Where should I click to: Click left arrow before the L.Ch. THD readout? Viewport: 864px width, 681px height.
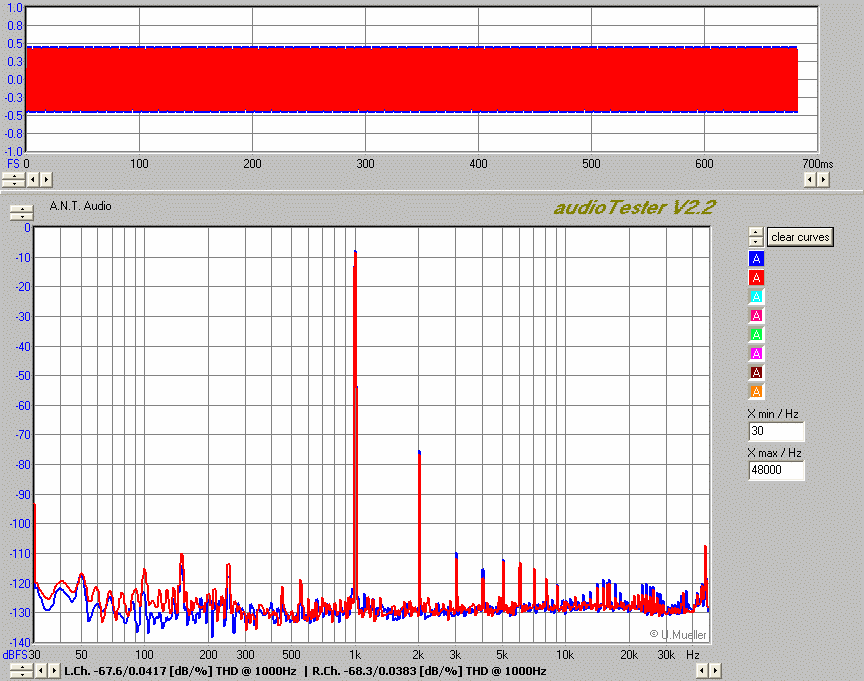(x=41, y=671)
